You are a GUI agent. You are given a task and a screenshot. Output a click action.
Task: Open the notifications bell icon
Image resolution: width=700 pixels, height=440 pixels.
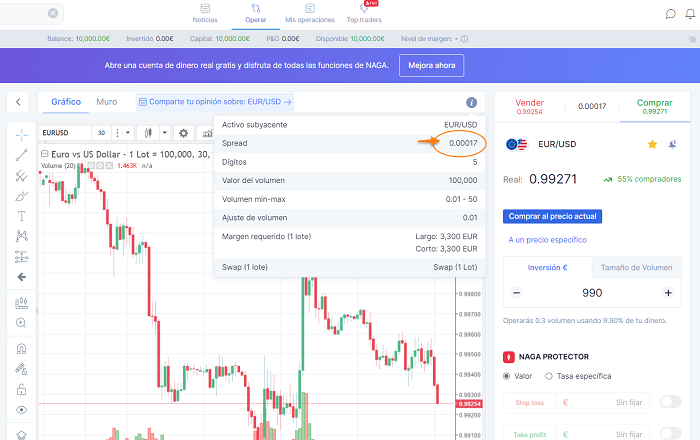[x=690, y=14]
